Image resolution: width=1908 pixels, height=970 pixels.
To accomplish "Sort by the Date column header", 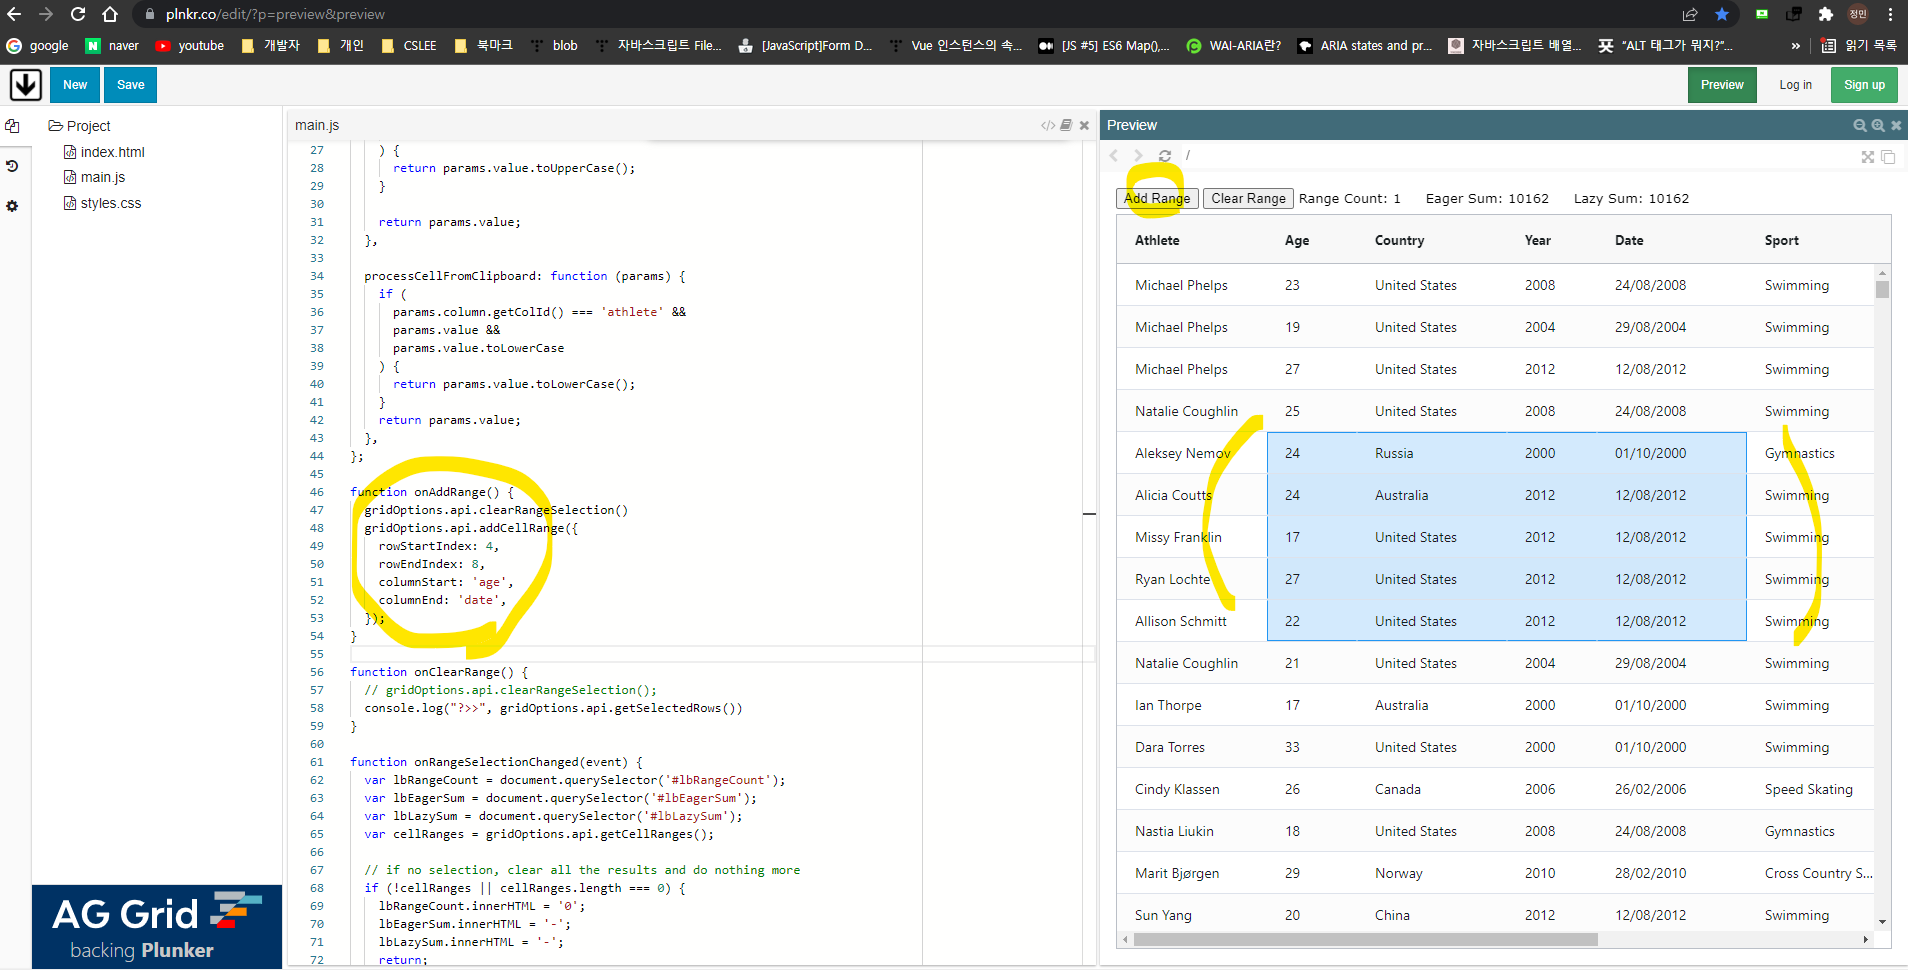I will click(1629, 240).
